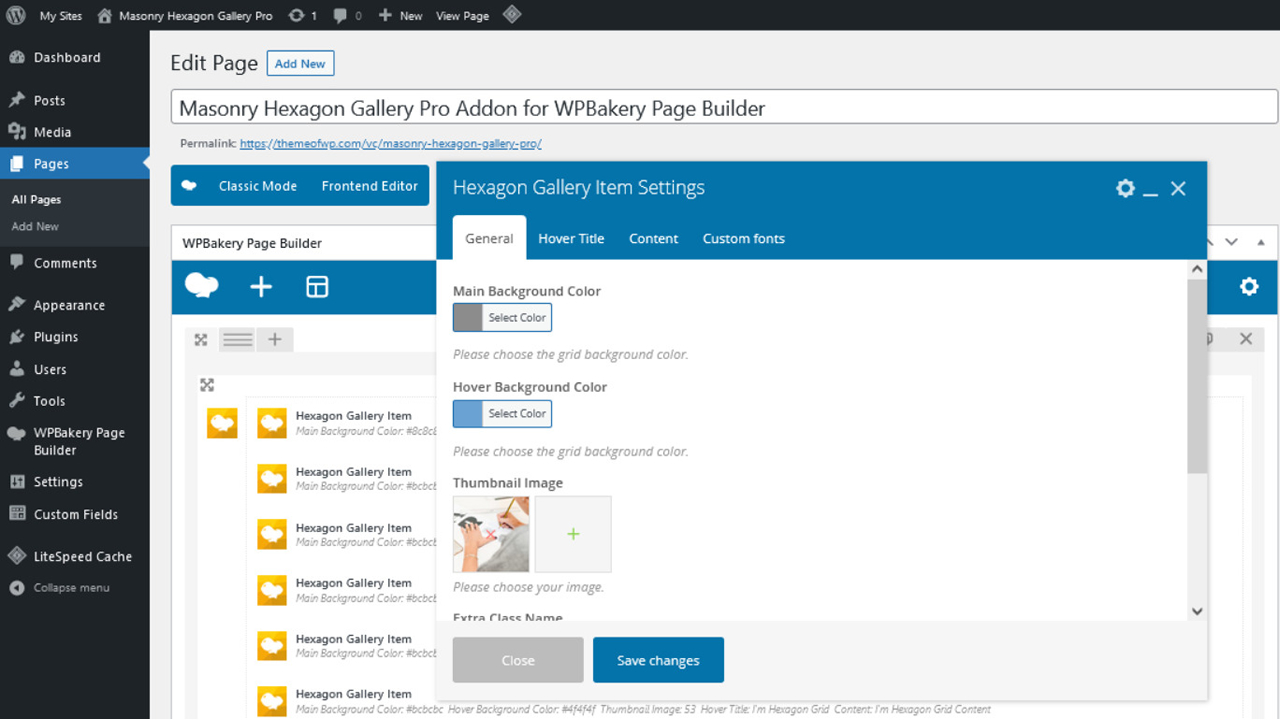Click the existing thumbnail image
The image size is (1280, 720).
coord(491,534)
